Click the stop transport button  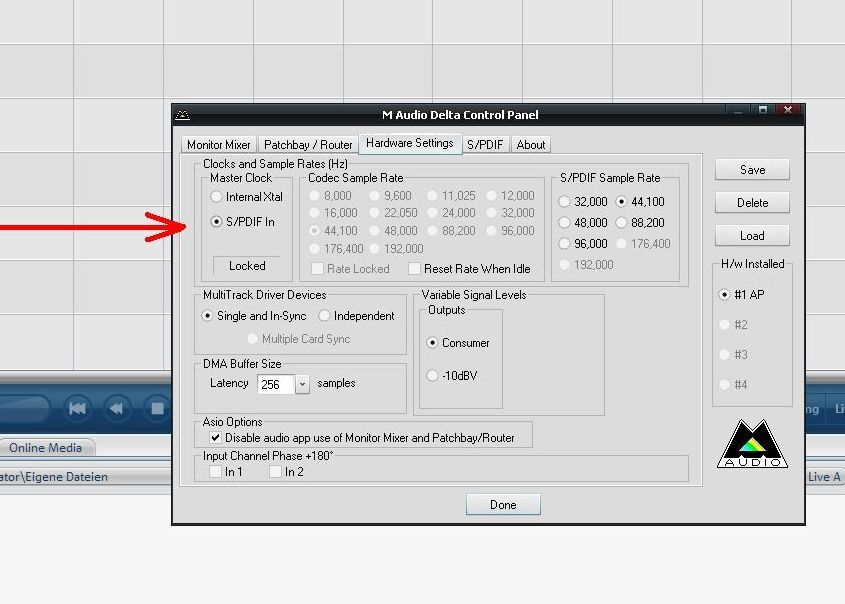[x=157, y=408]
